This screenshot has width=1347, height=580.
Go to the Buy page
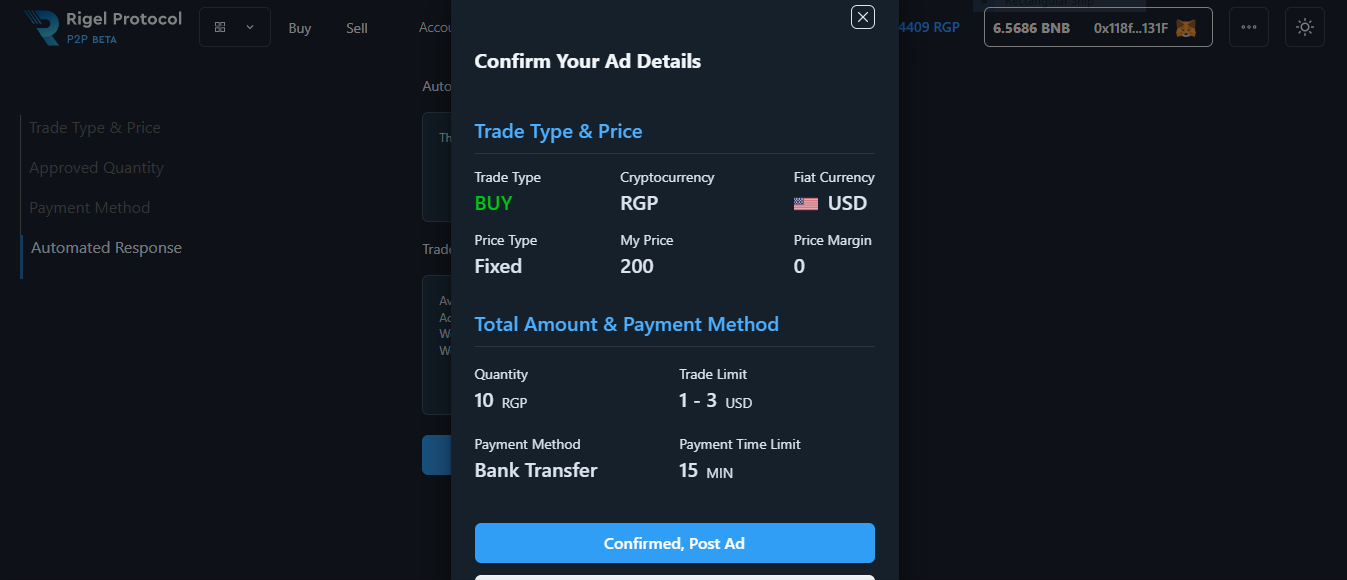pos(300,28)
